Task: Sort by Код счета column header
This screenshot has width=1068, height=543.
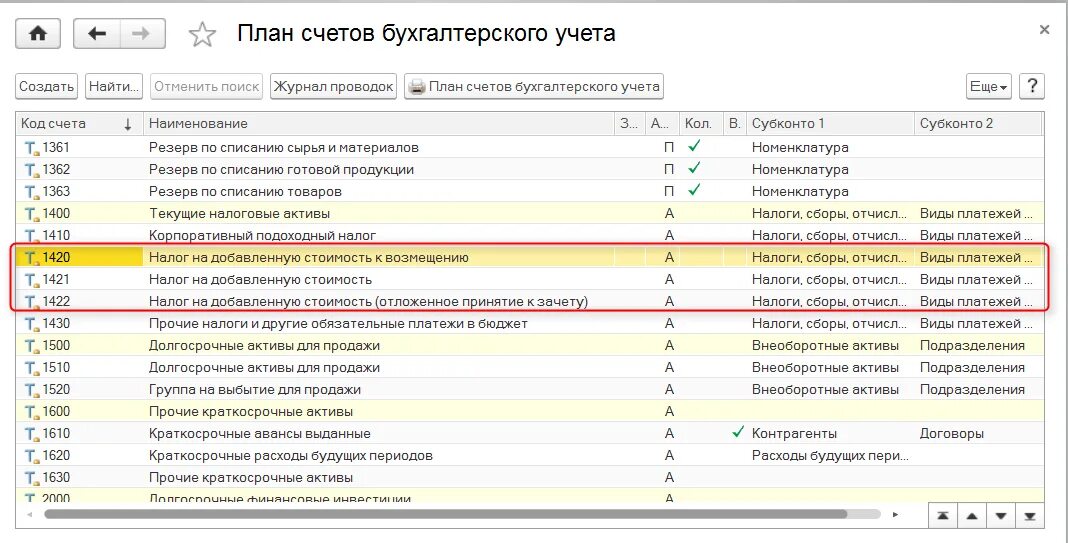Action: tap(79, 123)
